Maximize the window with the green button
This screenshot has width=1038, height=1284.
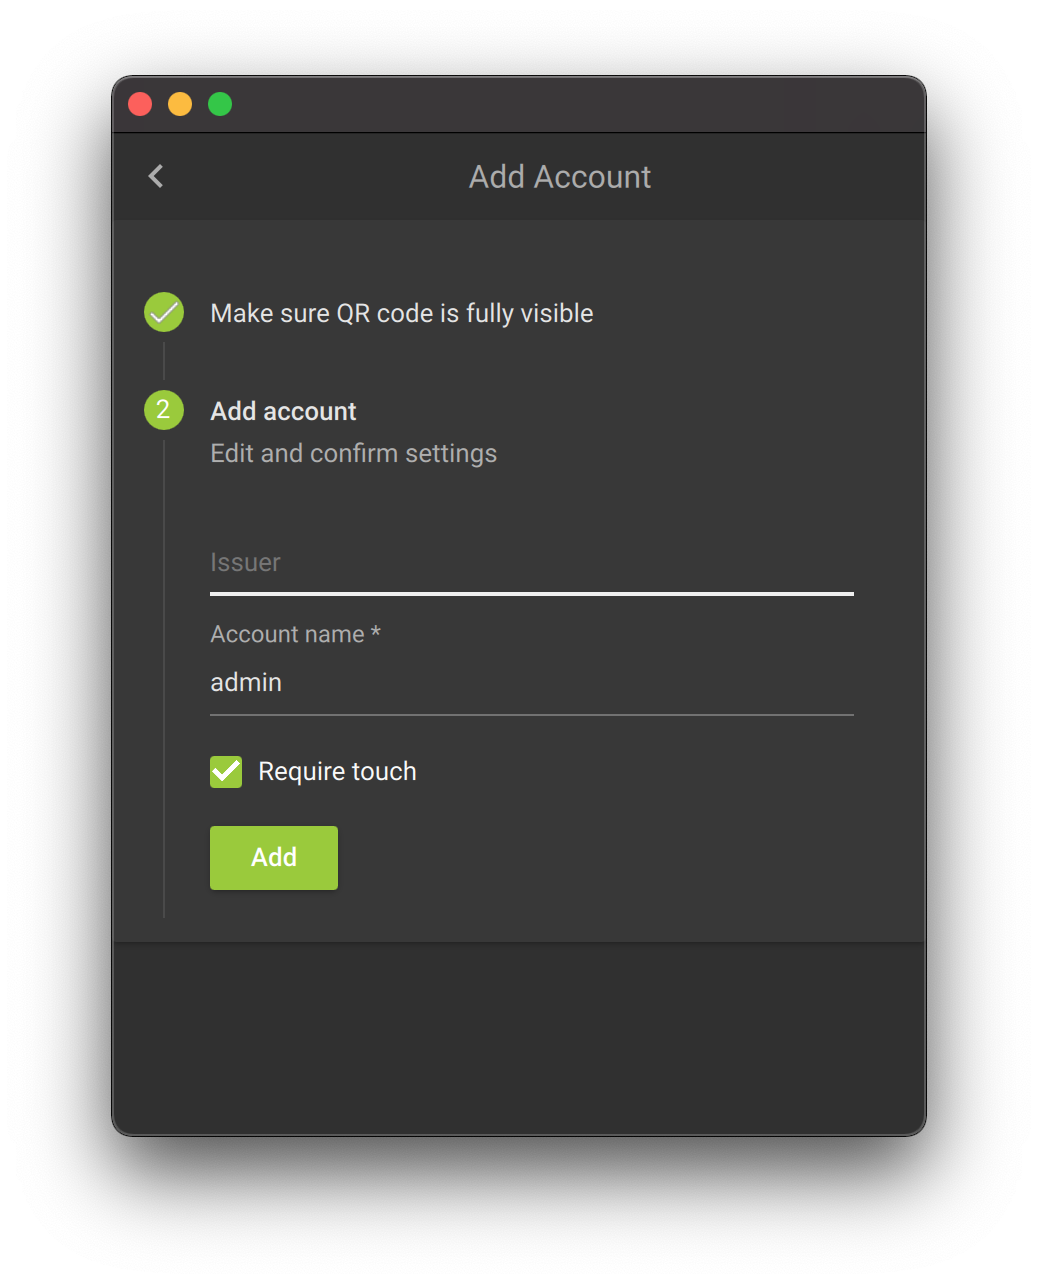[220, 104]
